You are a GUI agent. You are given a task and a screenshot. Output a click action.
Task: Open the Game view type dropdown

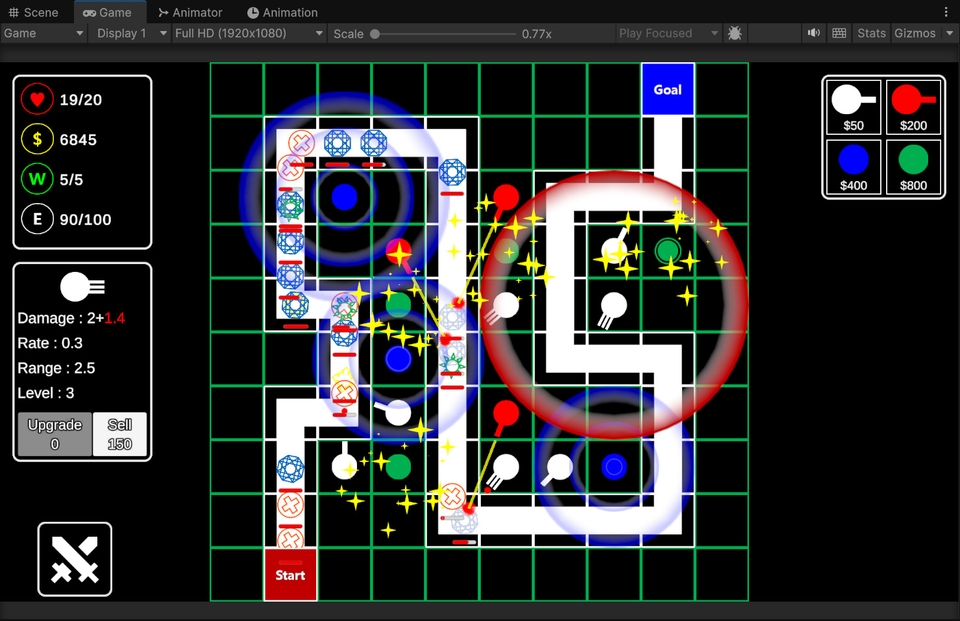(43, 33)
